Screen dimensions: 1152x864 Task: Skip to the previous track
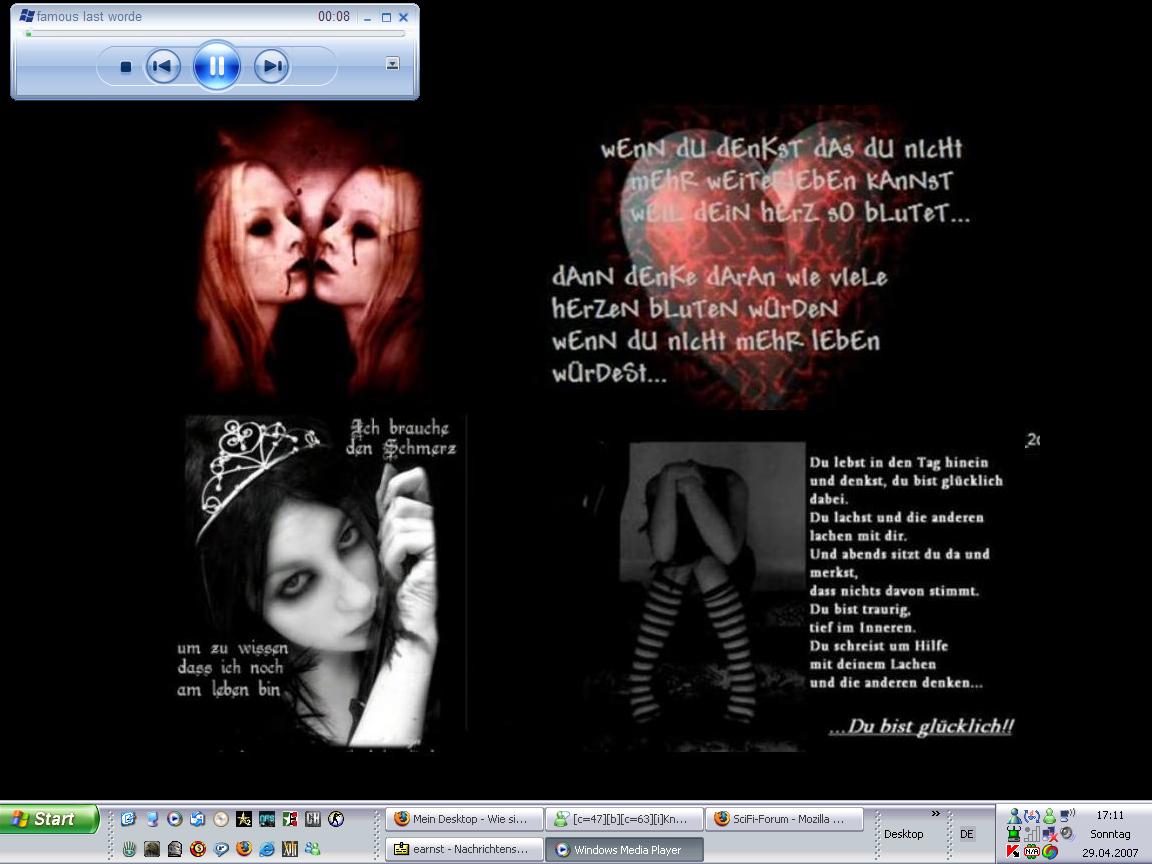pos(163,67)
